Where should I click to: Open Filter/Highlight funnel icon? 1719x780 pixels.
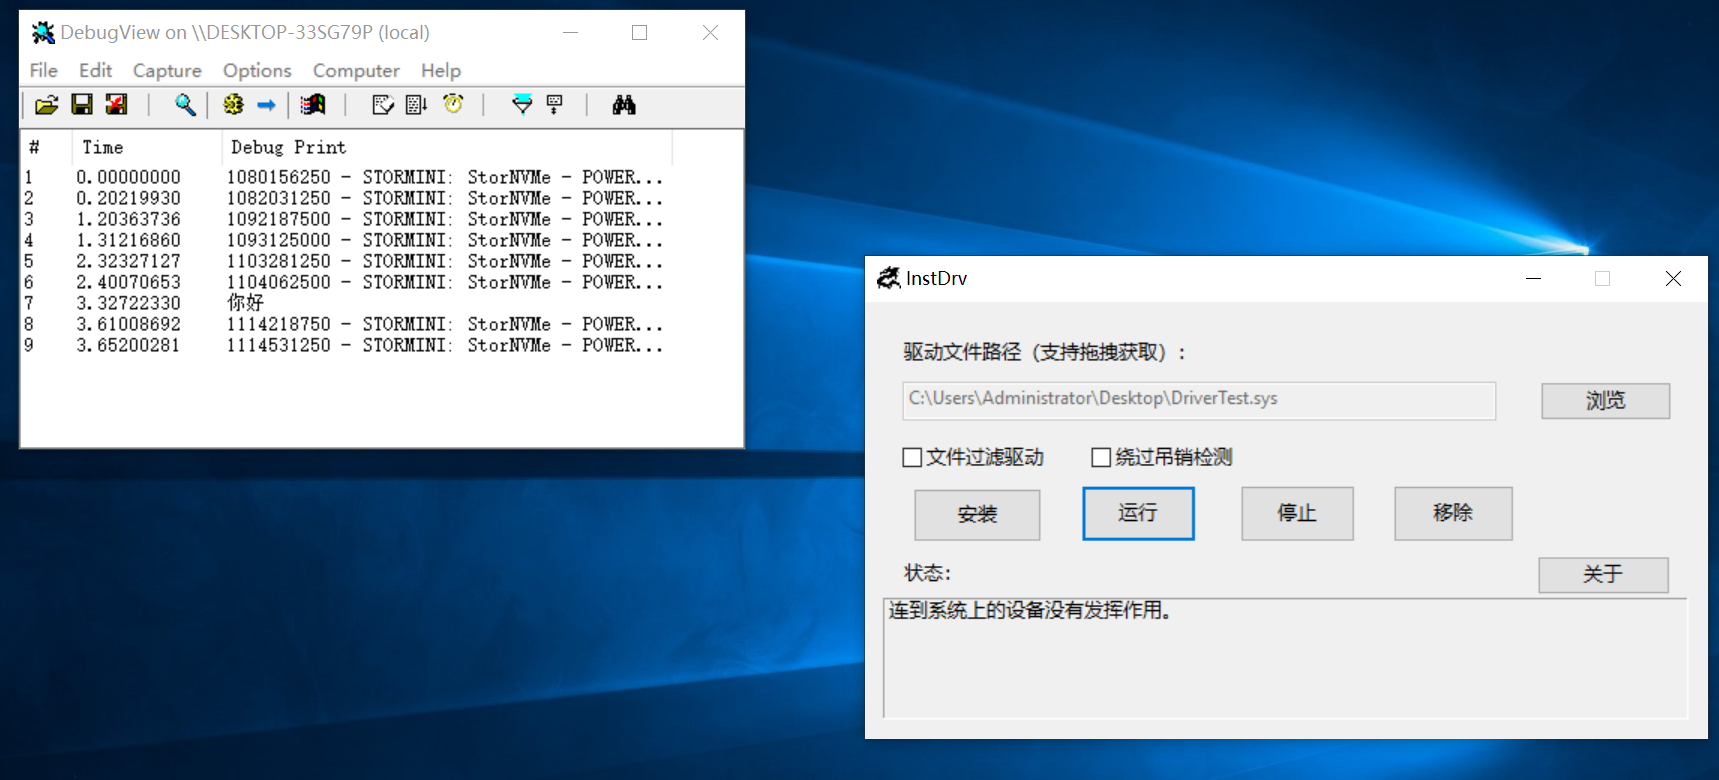click(x=522, y=105)
